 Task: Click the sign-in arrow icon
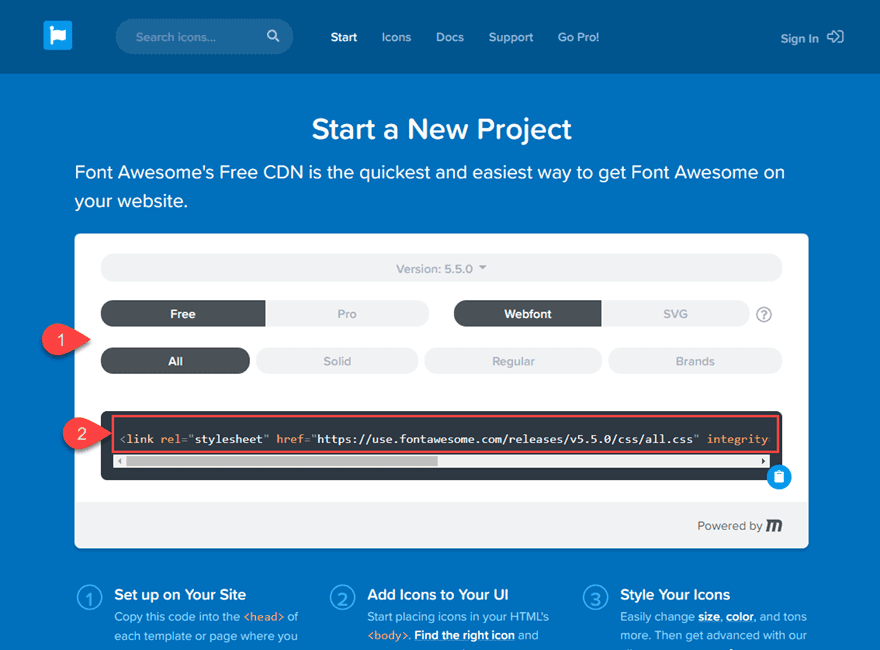click(x=835, y=37)
